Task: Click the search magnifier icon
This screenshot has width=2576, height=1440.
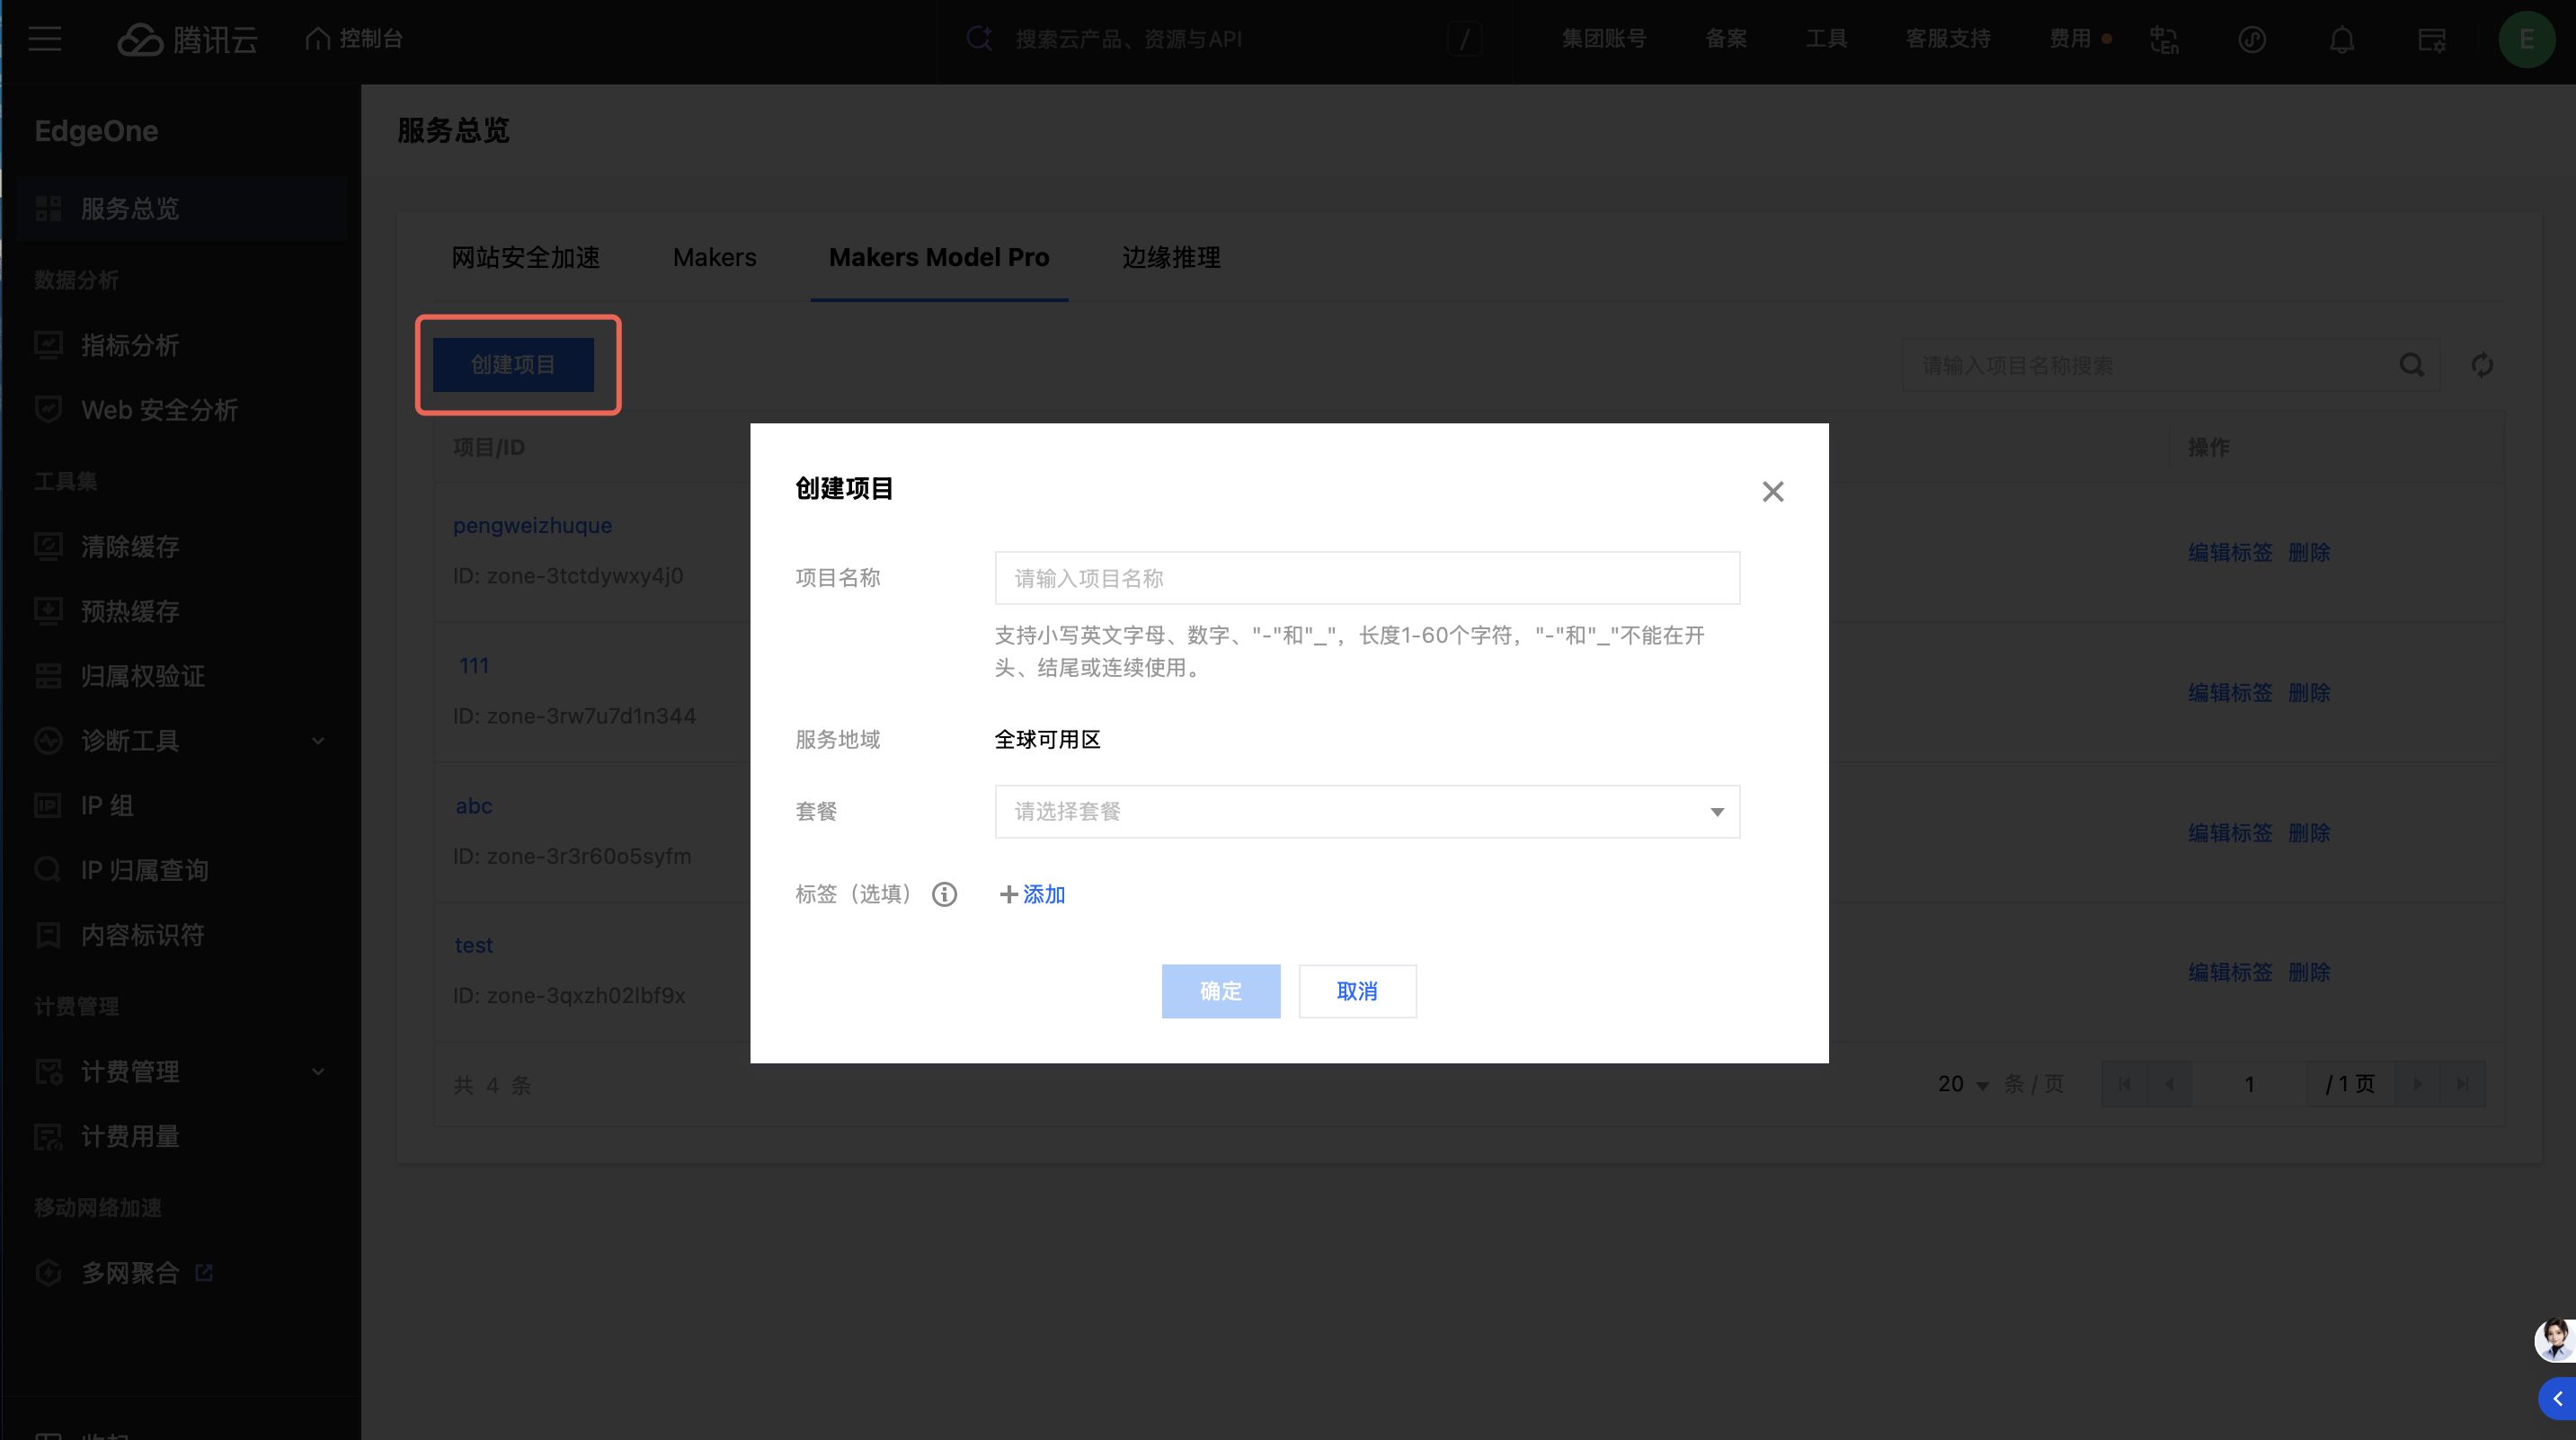Action: pyautogui.click(x=2412, y=365)
